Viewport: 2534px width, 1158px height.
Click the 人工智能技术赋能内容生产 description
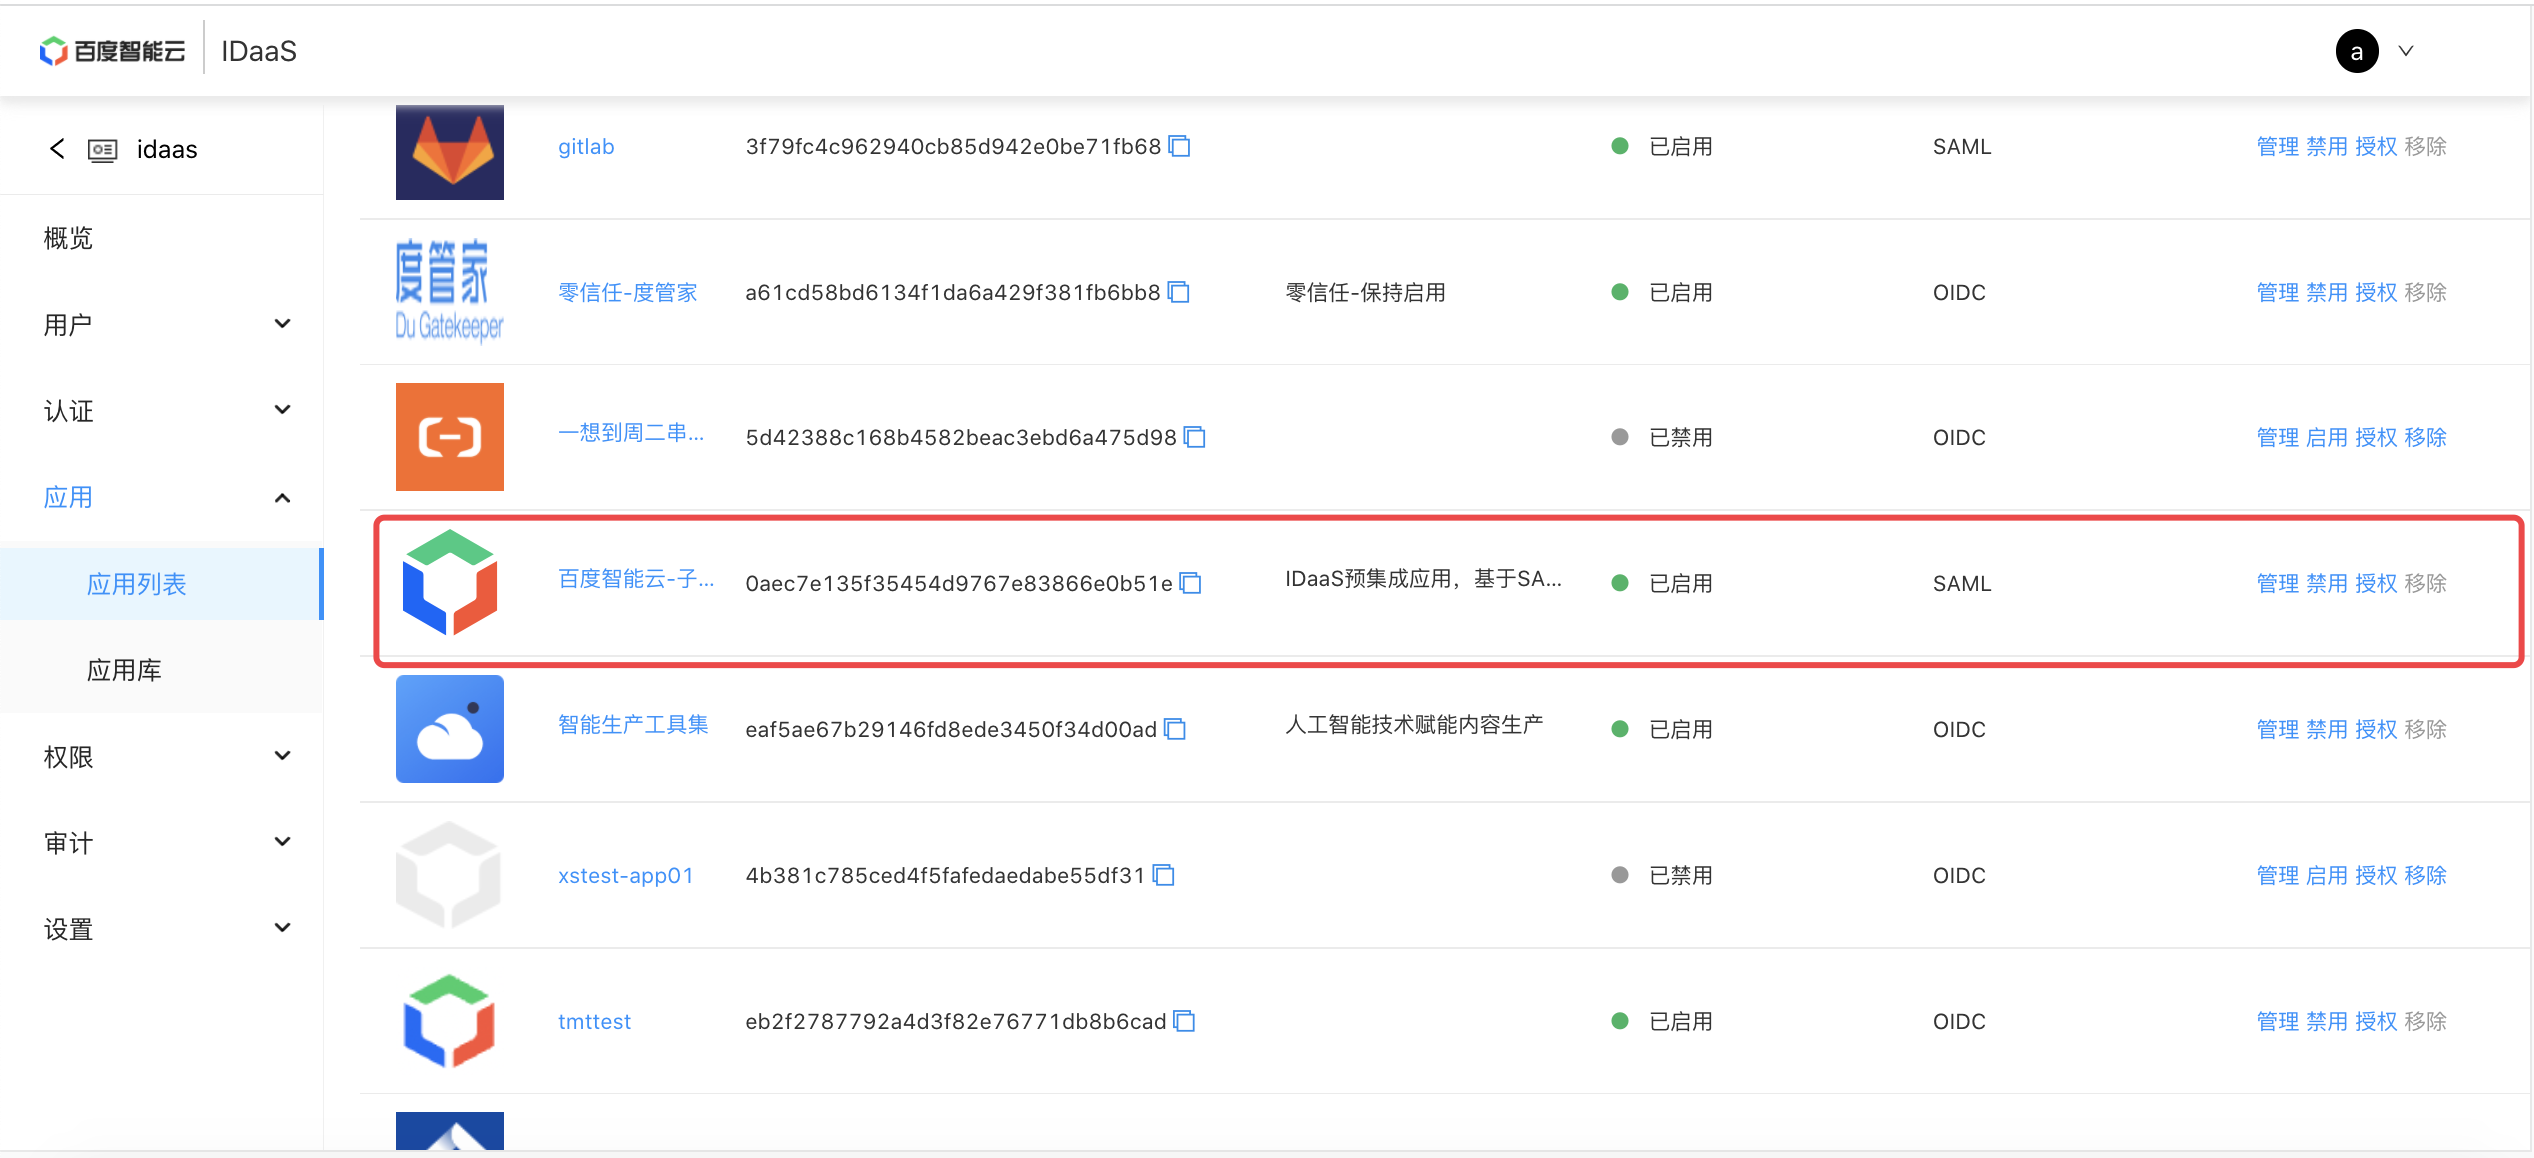[x=1414, y=724]
